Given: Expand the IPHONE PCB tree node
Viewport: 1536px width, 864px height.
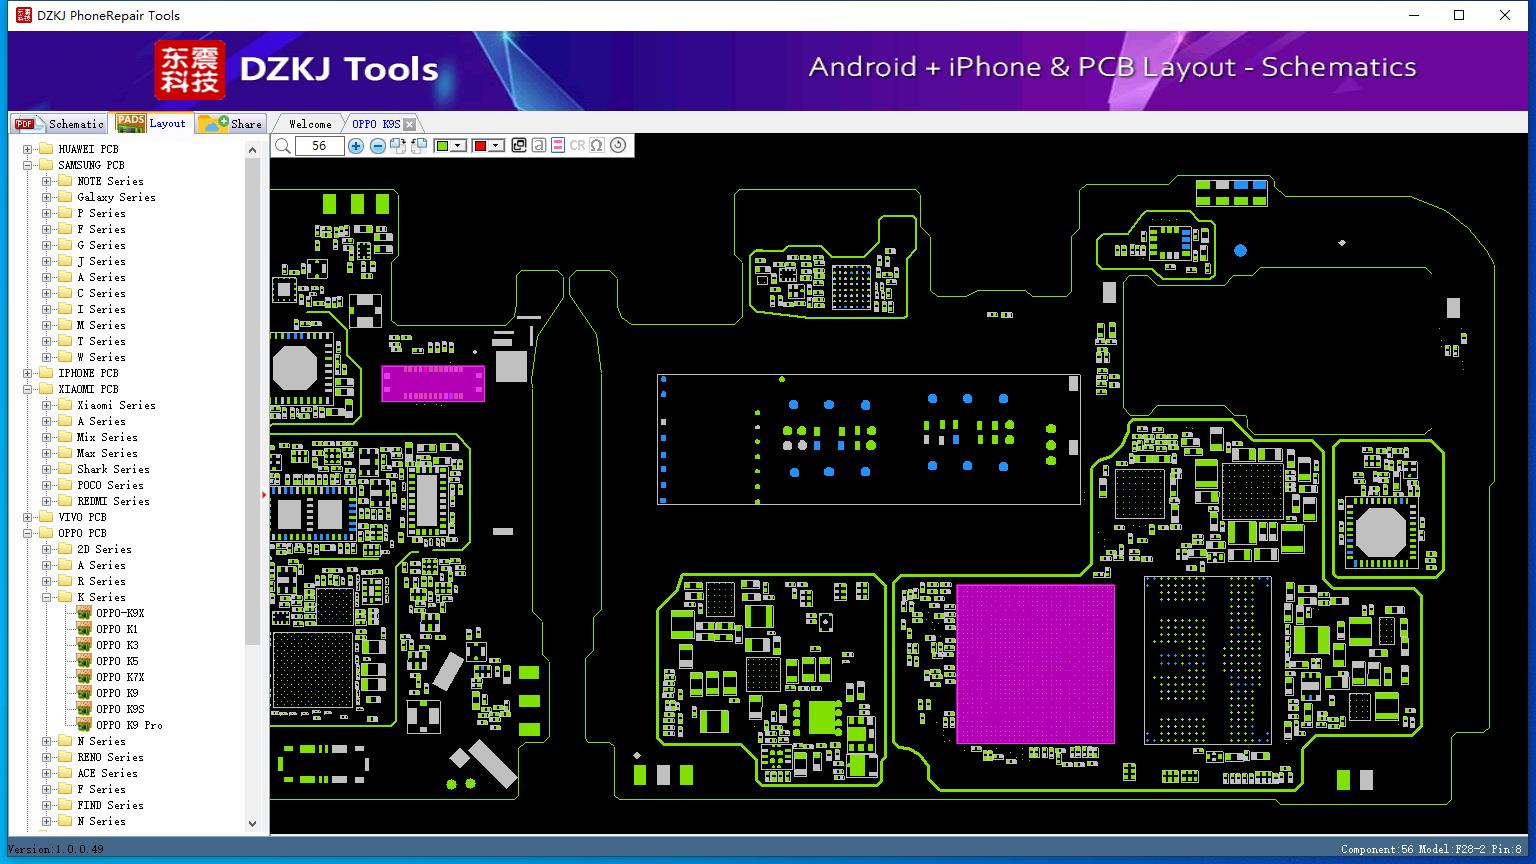Looking at the screenshot, I should pyautogui.click(x=28, y=373).
